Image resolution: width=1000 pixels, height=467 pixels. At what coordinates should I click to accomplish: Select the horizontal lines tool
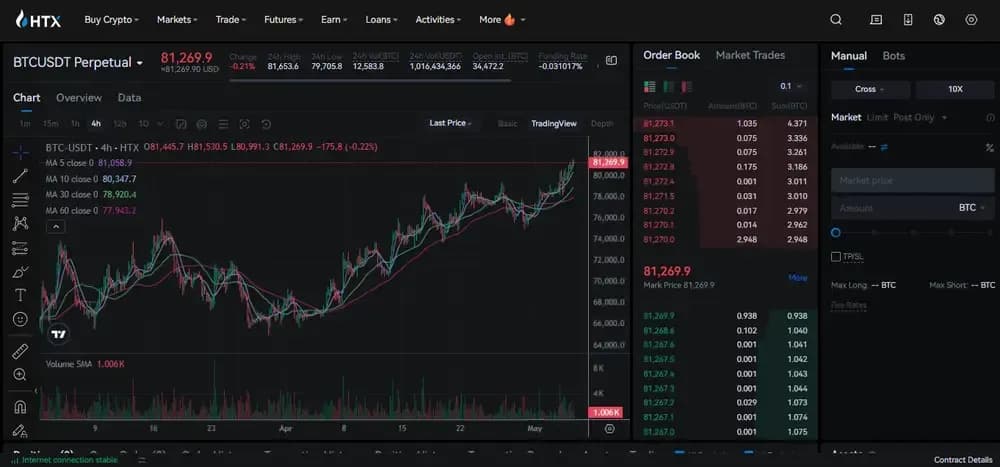coord(20,200)
